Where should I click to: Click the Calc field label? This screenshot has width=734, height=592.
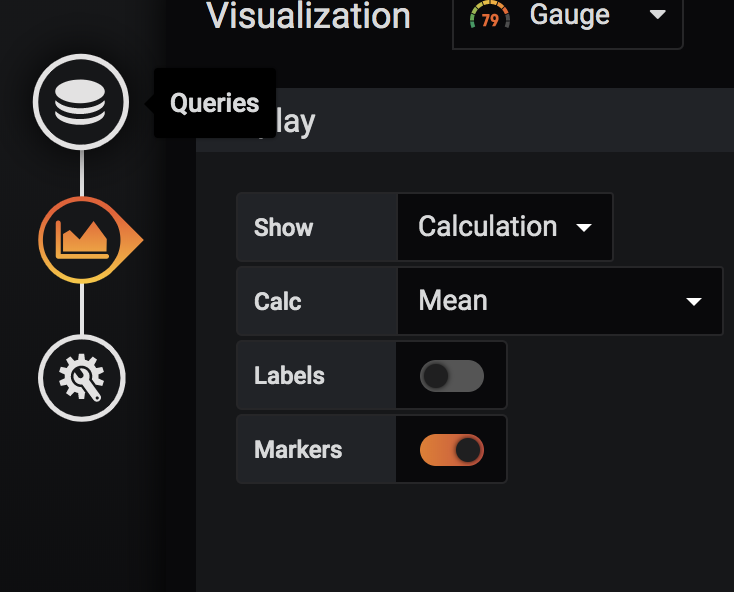(278, 302)
